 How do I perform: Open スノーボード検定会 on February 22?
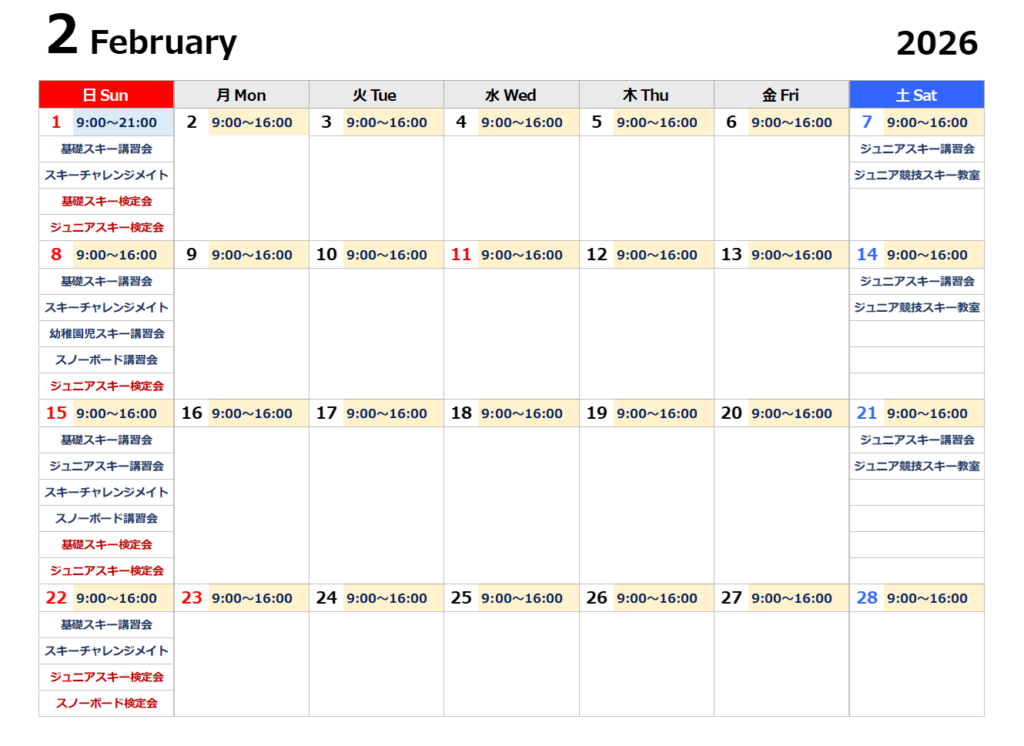106,703
